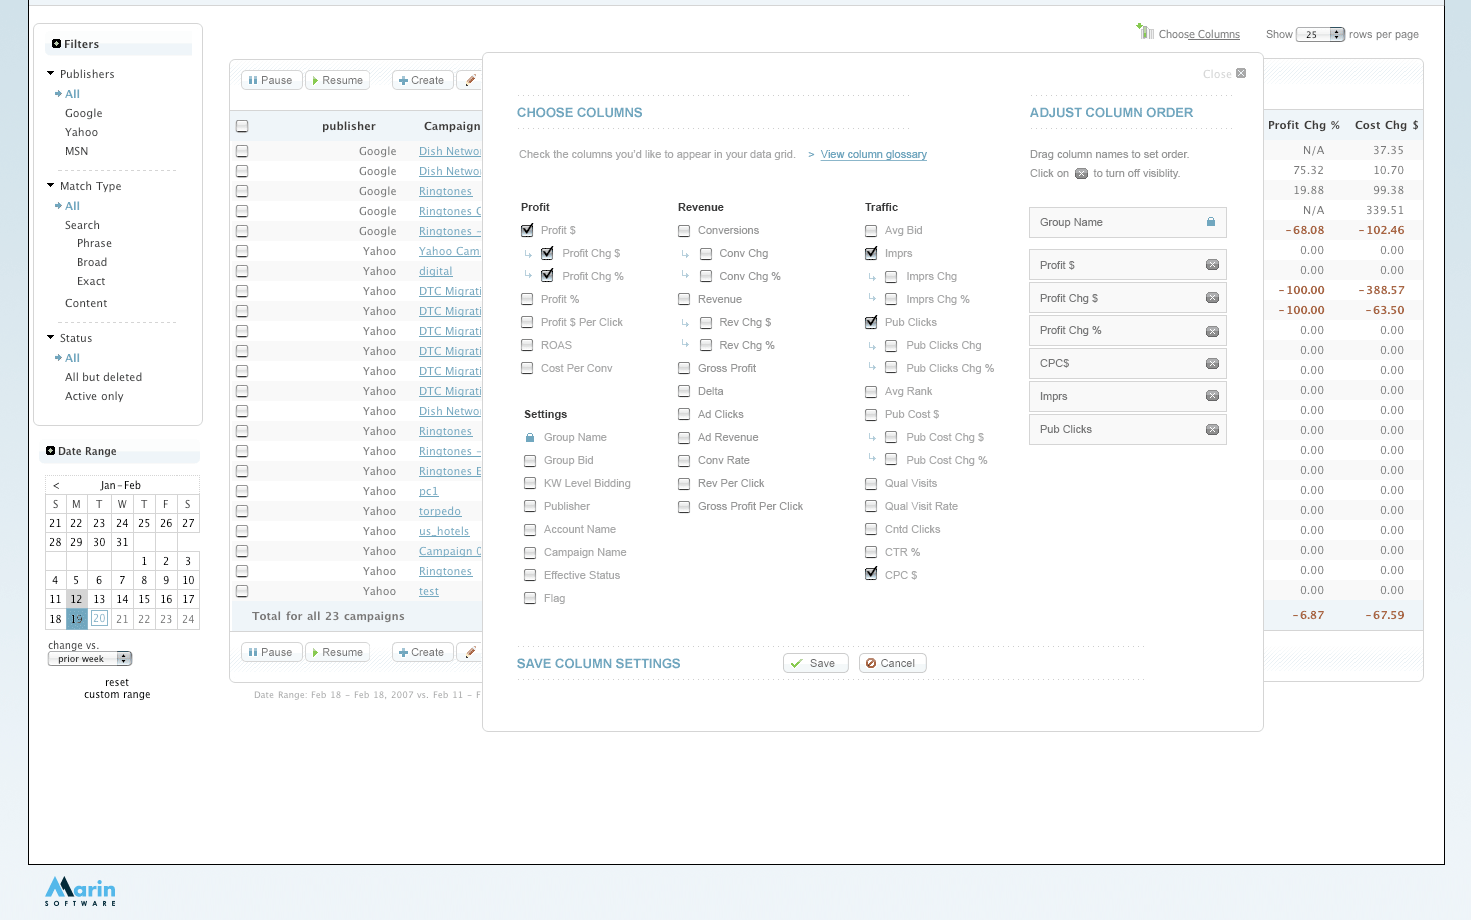Remove Profit $ from column order list
1471x920 pixels.
click(1212, 265)
